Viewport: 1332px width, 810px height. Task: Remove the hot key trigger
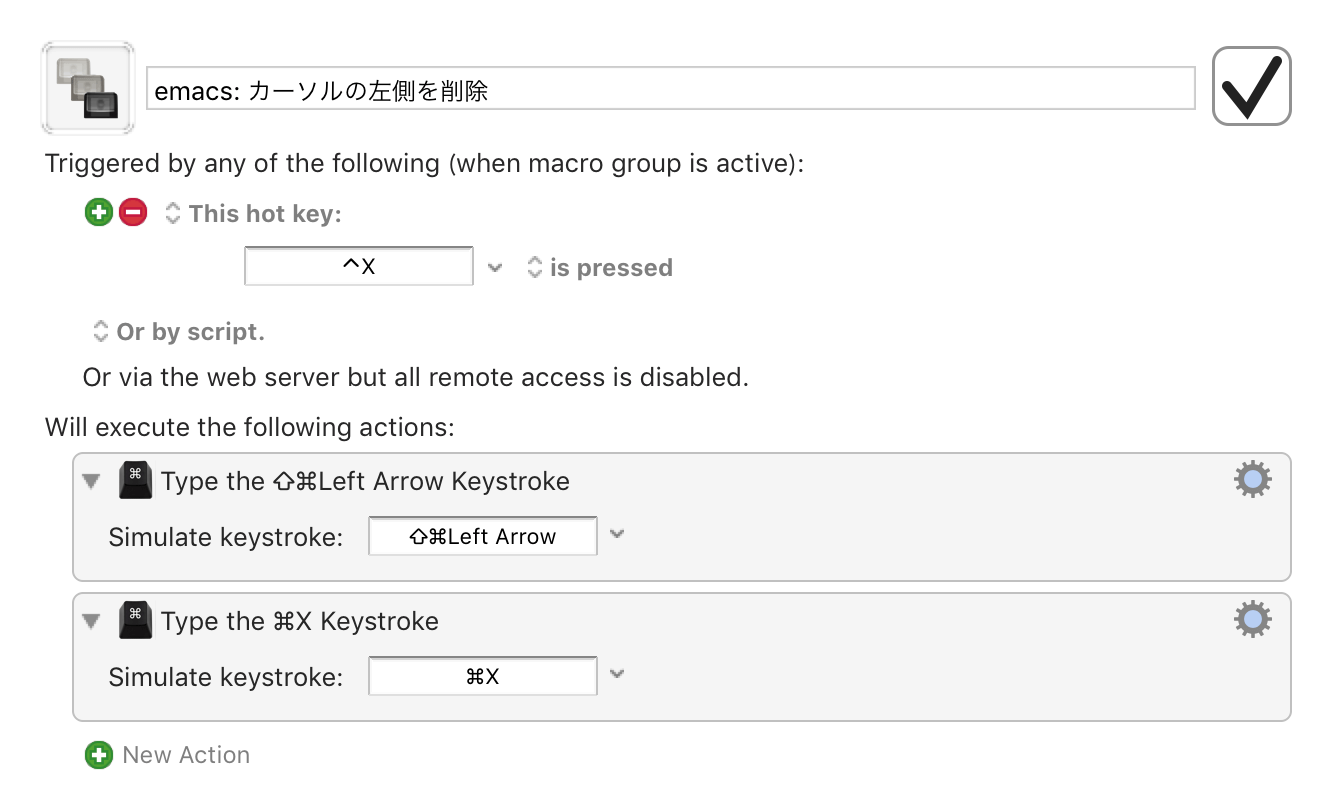point(133,212)
